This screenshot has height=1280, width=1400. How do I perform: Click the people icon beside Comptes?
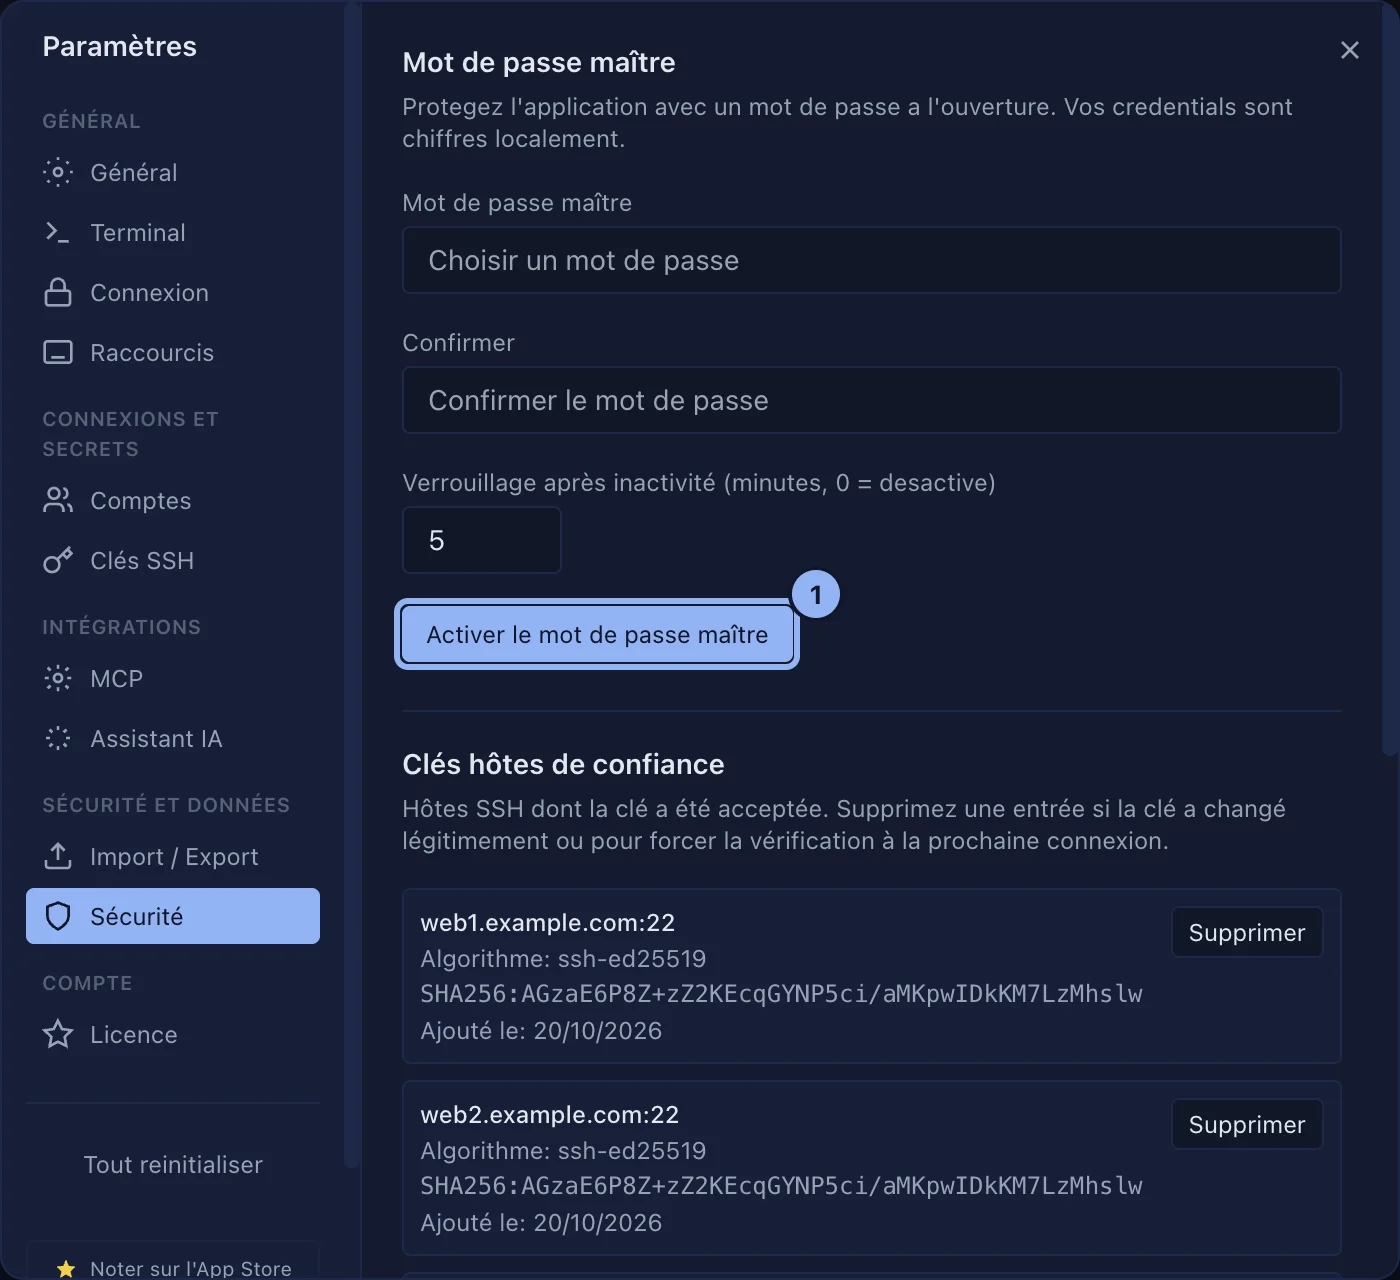coord(58,501)
